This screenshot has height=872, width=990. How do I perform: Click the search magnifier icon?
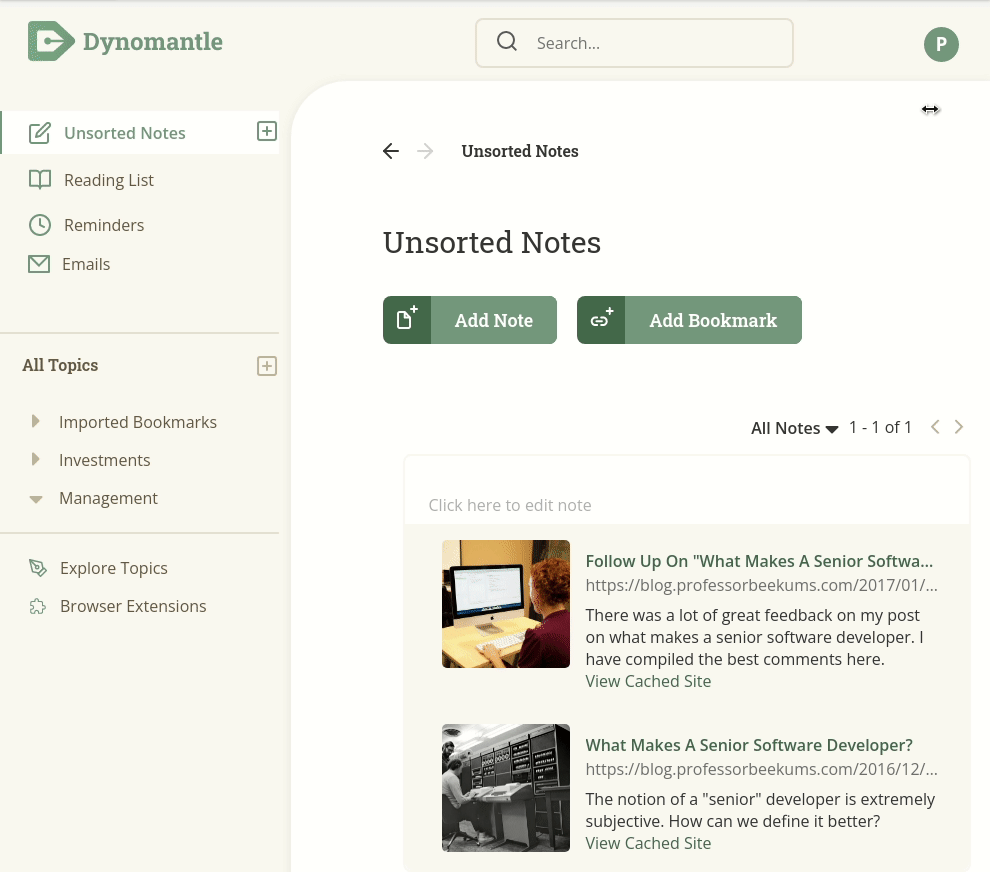[506, 42]
